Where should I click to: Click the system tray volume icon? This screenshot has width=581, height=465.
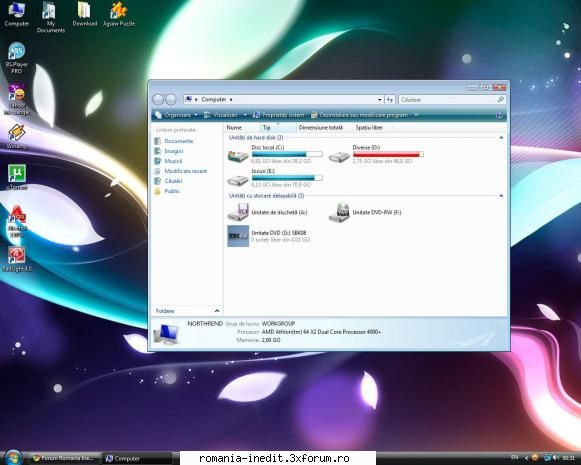556,458
